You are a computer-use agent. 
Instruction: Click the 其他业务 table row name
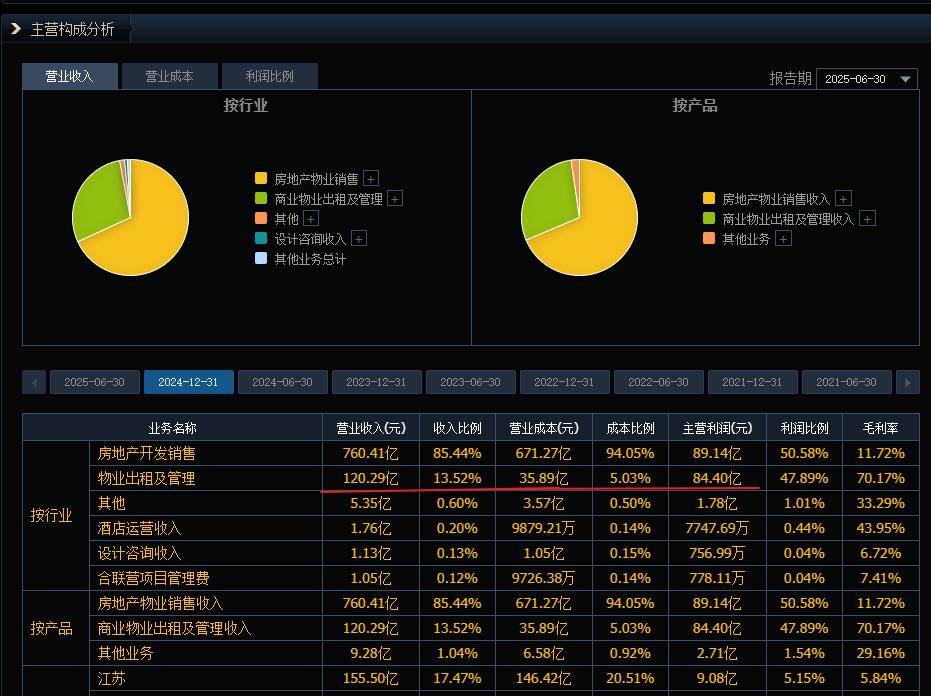[x=125, y=653]
